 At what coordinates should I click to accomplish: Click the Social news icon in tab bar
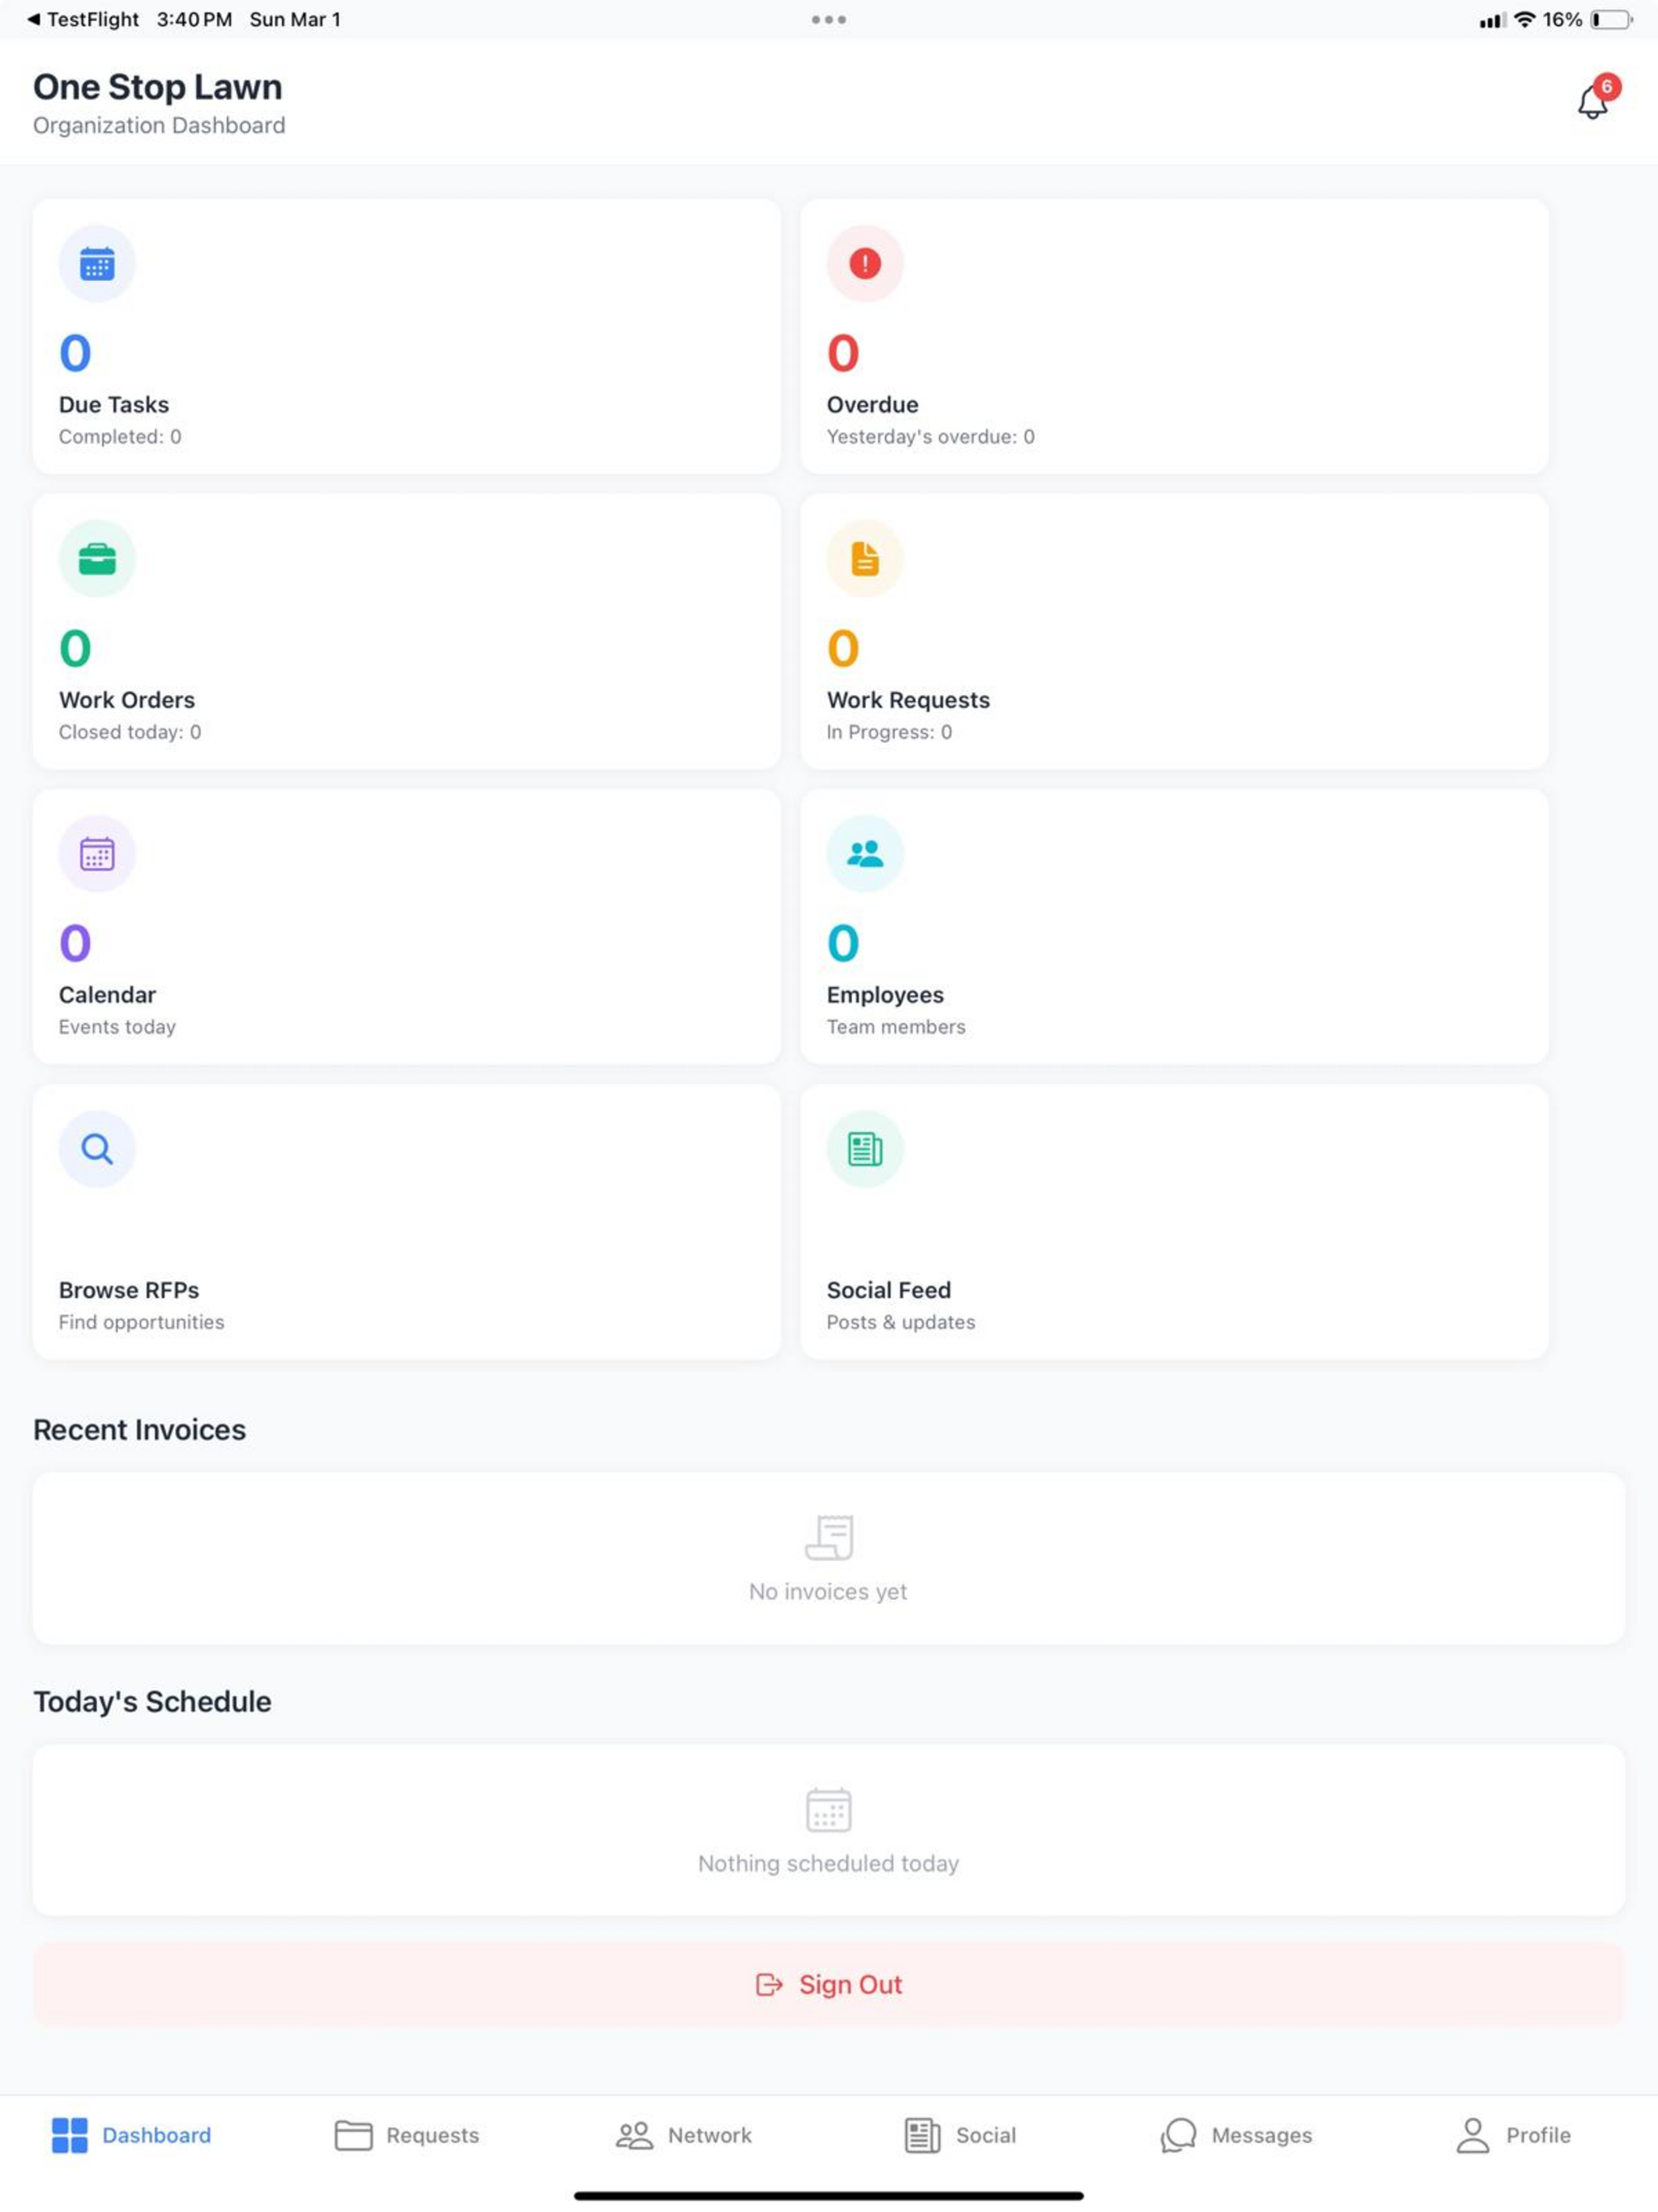922,2135
